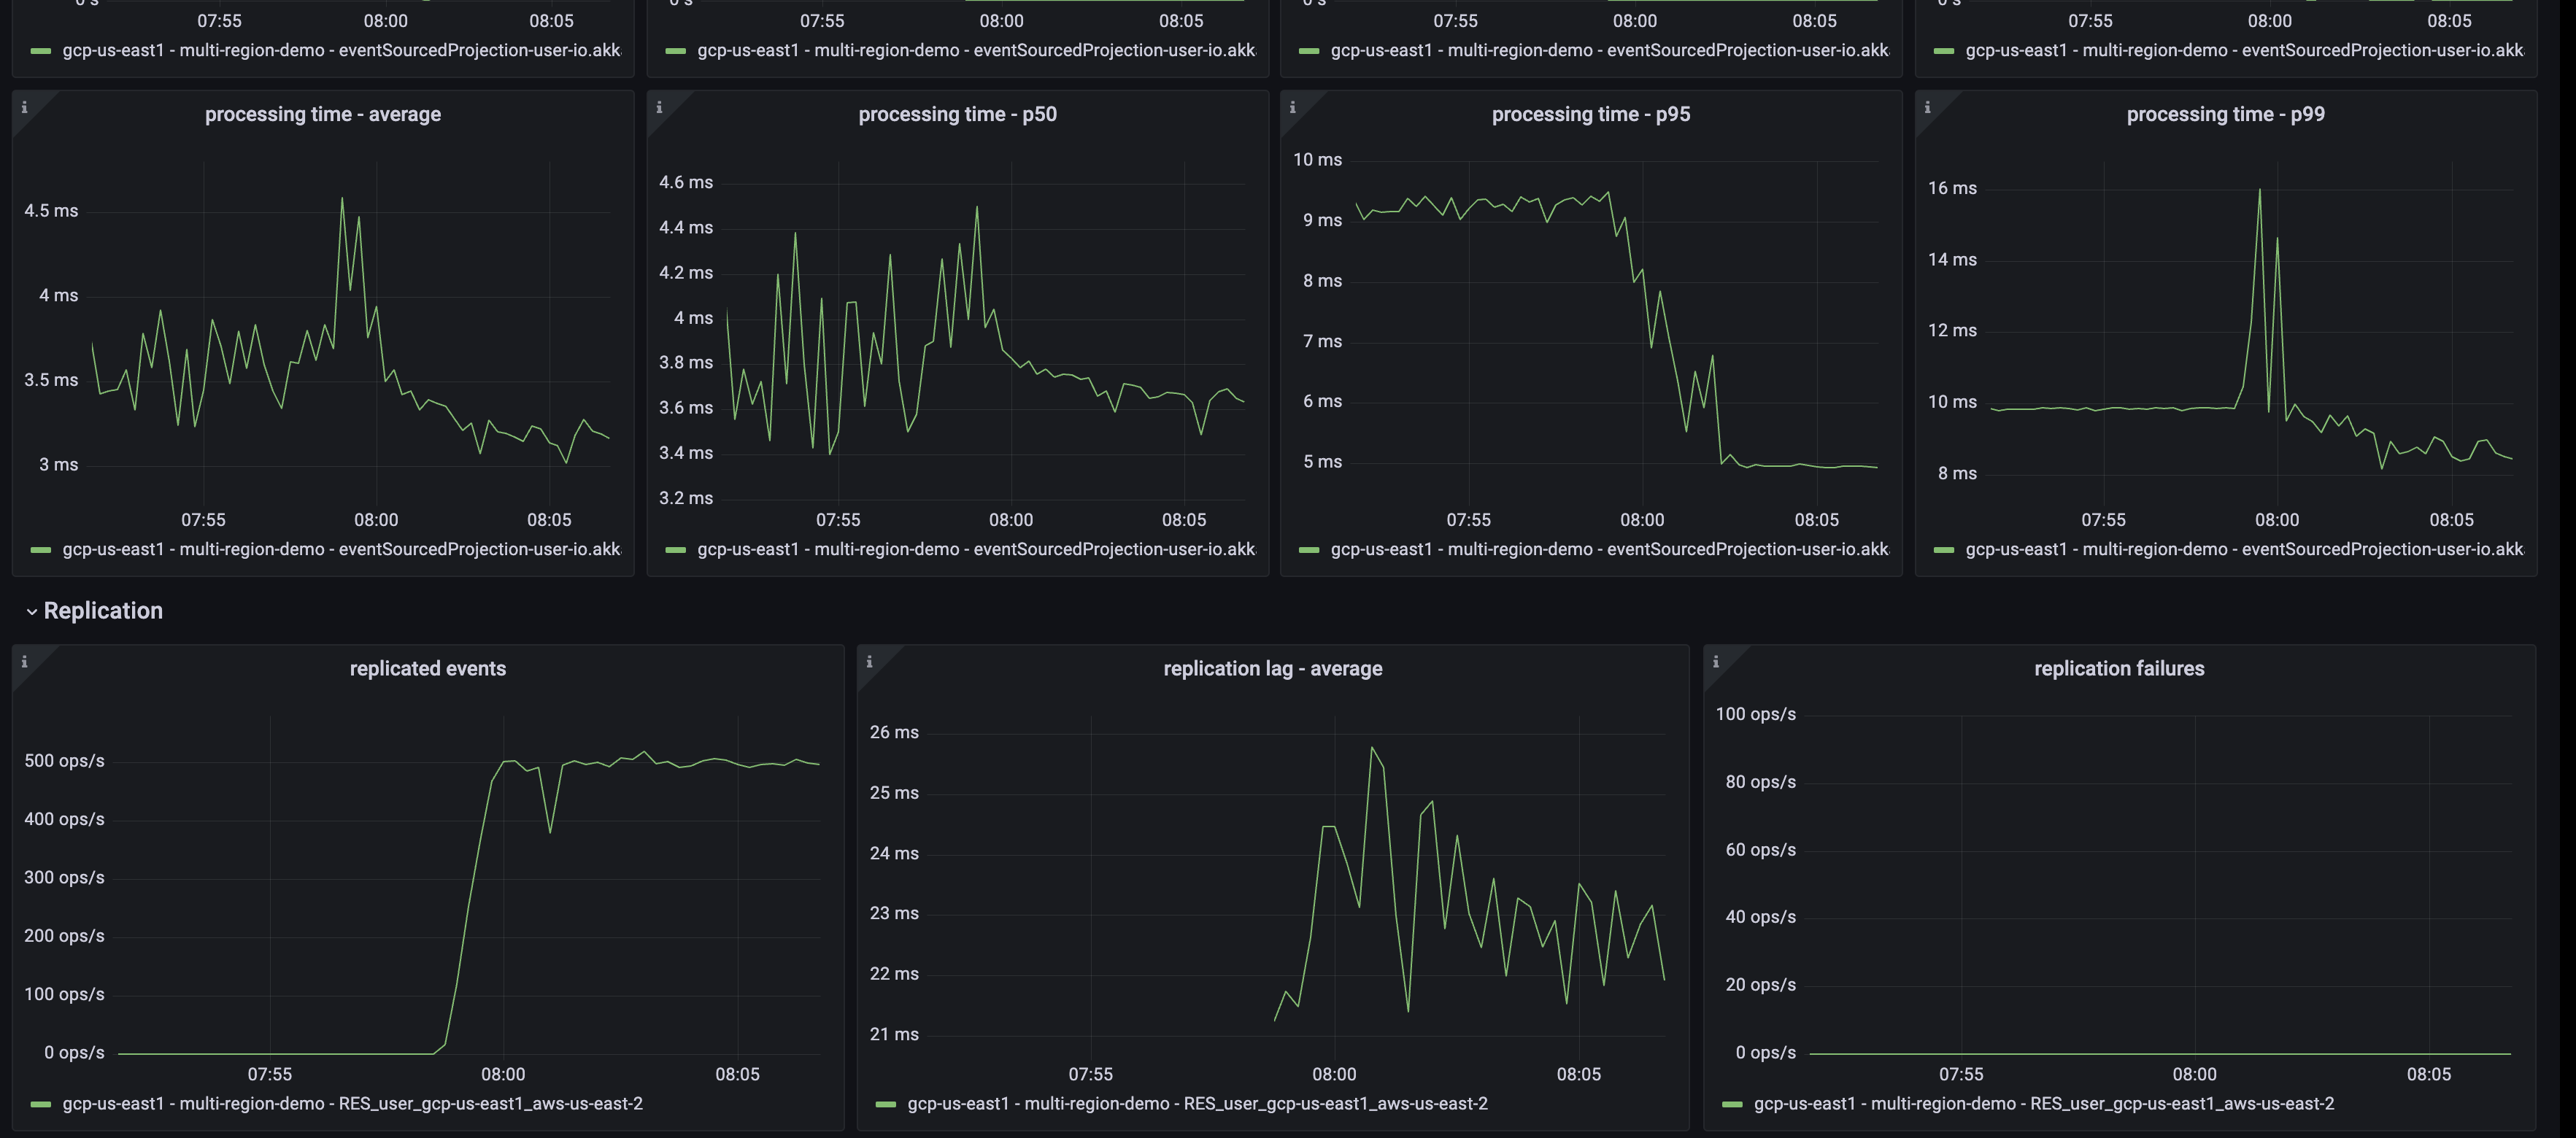The width and height of the screenshot is (2576, 1138).
Task: Click green legend swatch in replicated events panel
Action: [41, 1104]
